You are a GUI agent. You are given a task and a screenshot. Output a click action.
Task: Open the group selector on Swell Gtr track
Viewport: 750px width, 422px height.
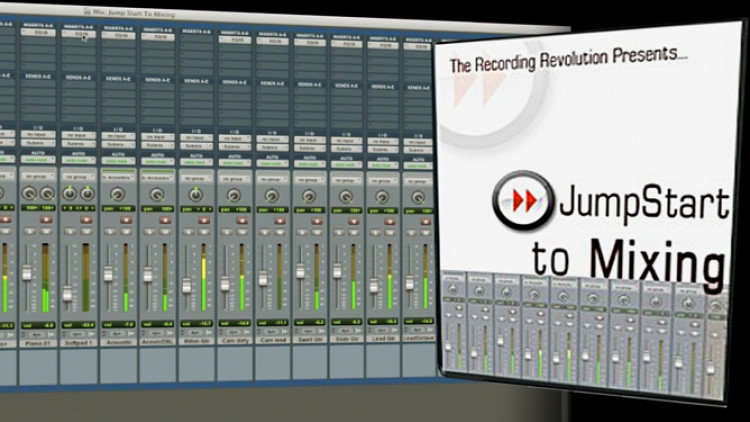tap(309, 180)
